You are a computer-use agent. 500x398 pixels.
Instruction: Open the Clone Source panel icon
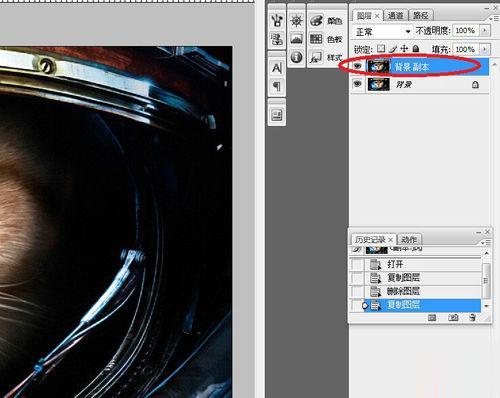coord(276,39)
